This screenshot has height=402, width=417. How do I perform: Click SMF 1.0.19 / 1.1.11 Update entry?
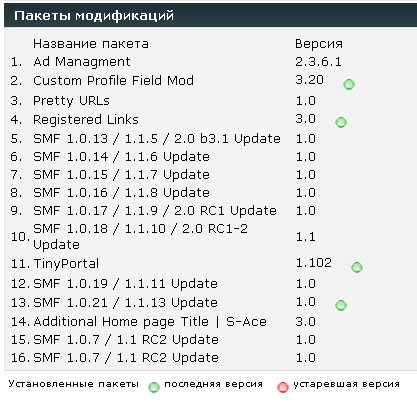[x=125, y=284]
